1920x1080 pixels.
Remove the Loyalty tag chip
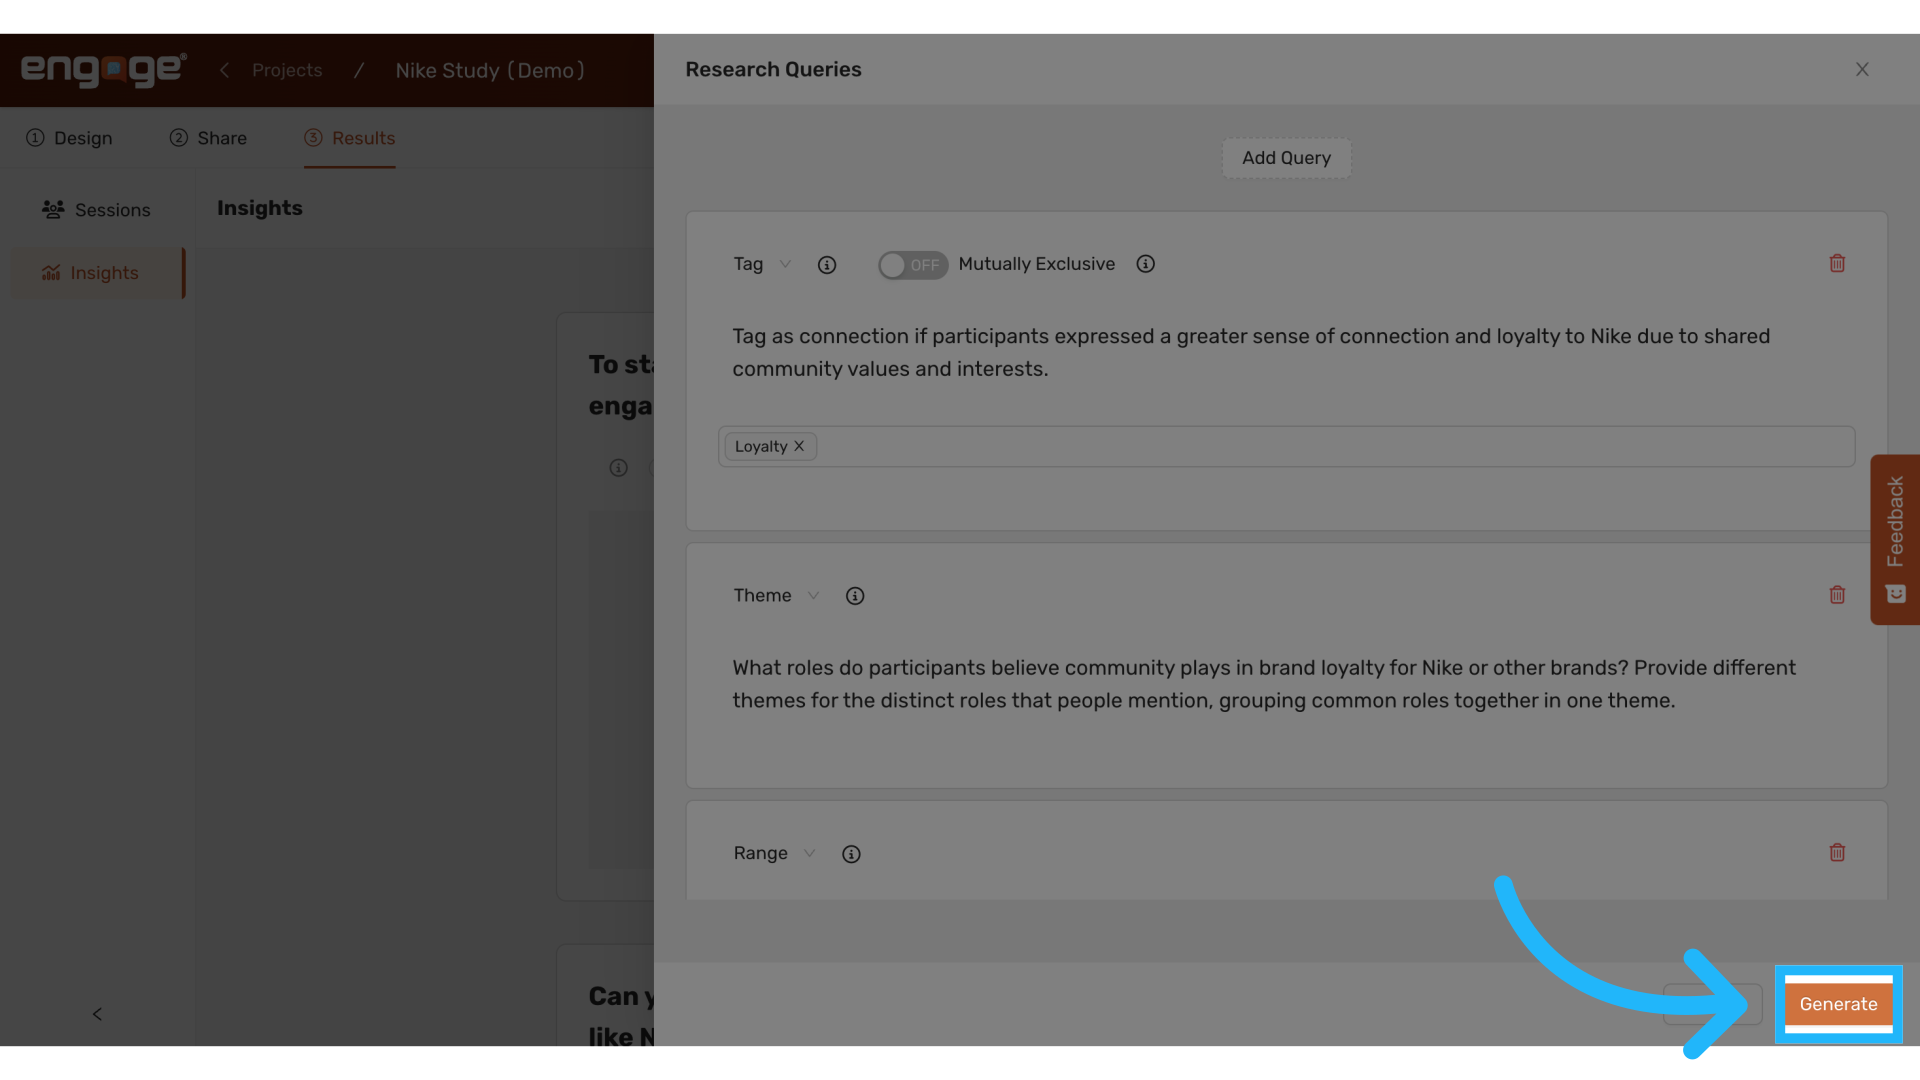799,446
